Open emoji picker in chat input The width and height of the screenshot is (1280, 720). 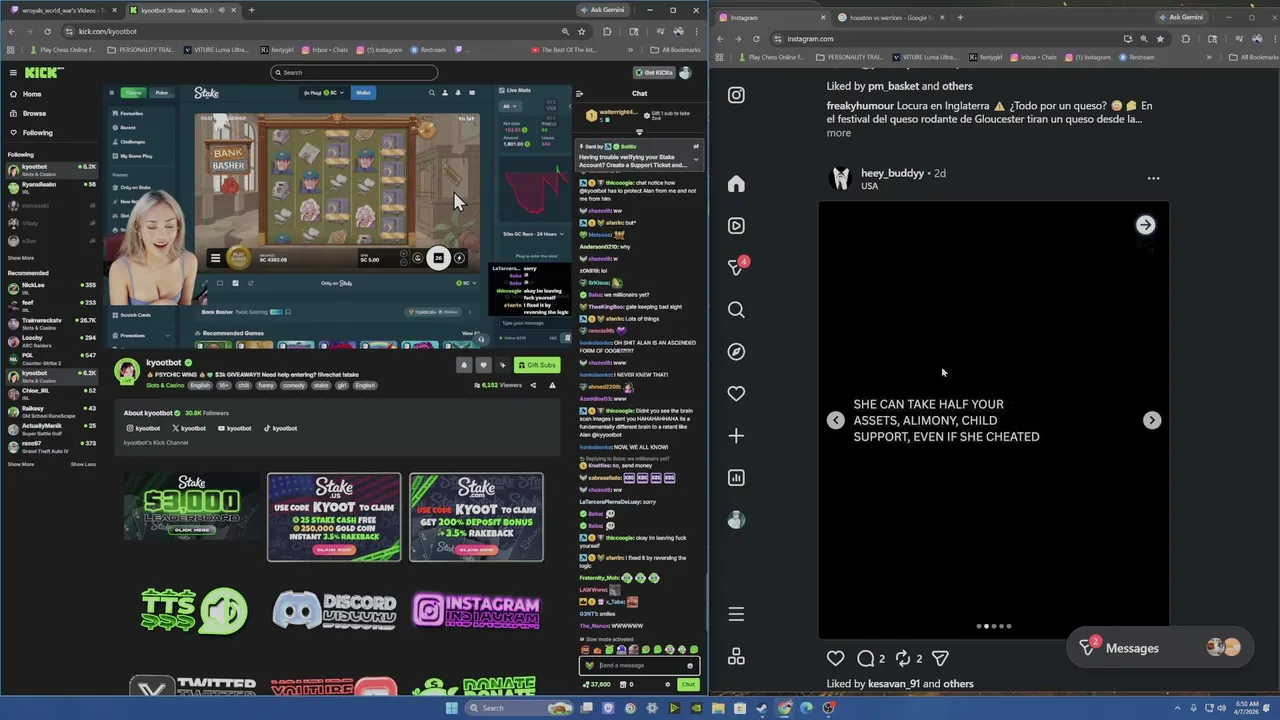[x=689, y=665]
